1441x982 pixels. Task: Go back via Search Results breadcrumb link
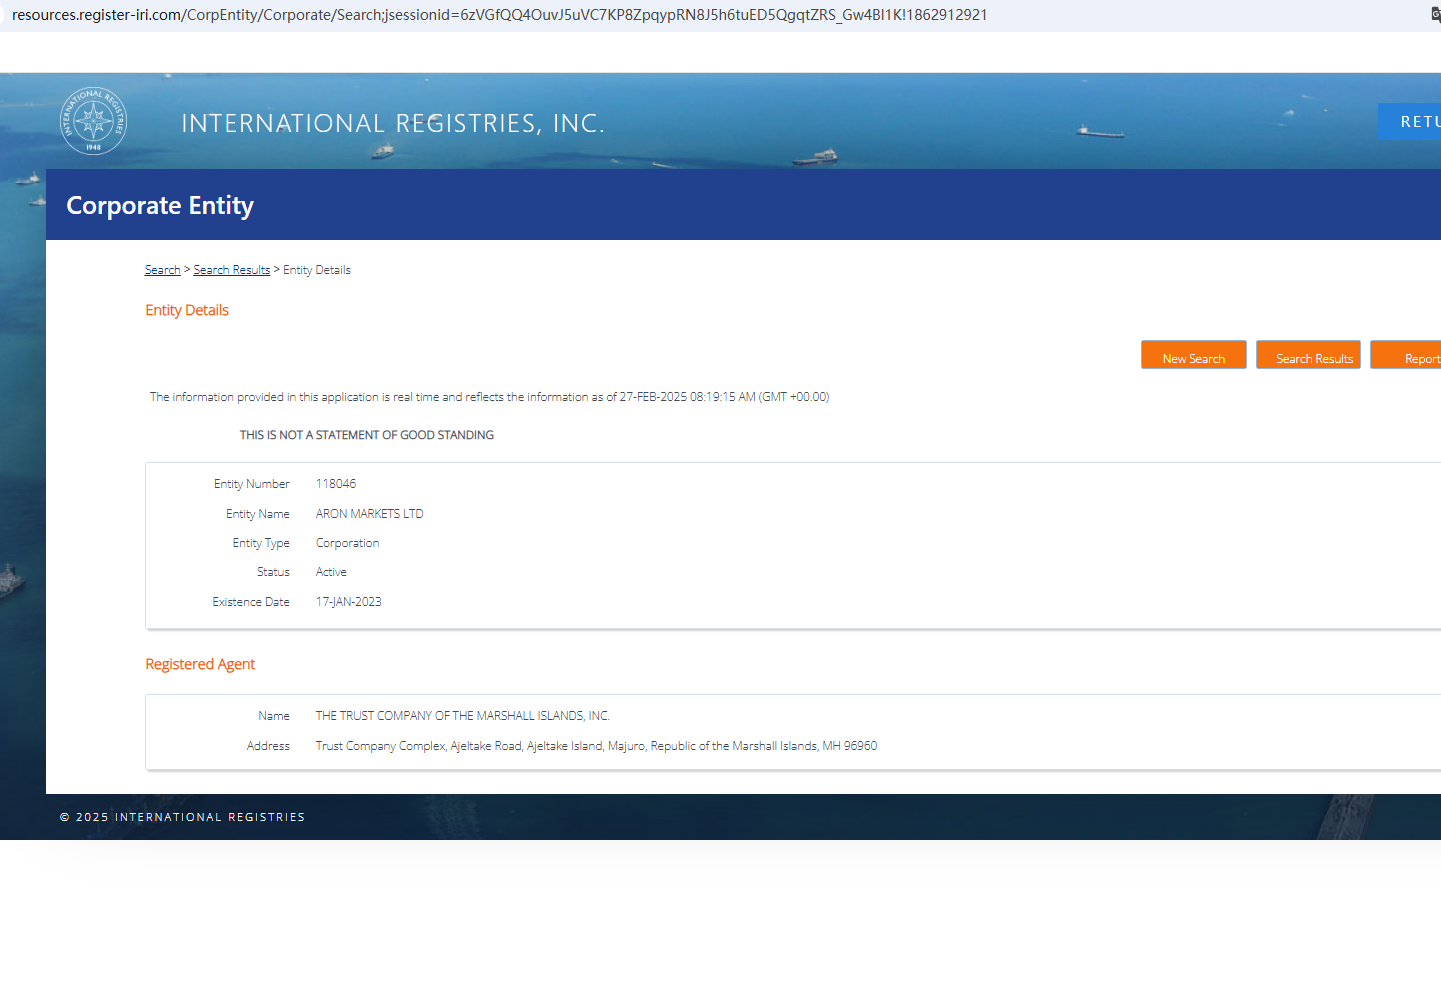point(231,270)
